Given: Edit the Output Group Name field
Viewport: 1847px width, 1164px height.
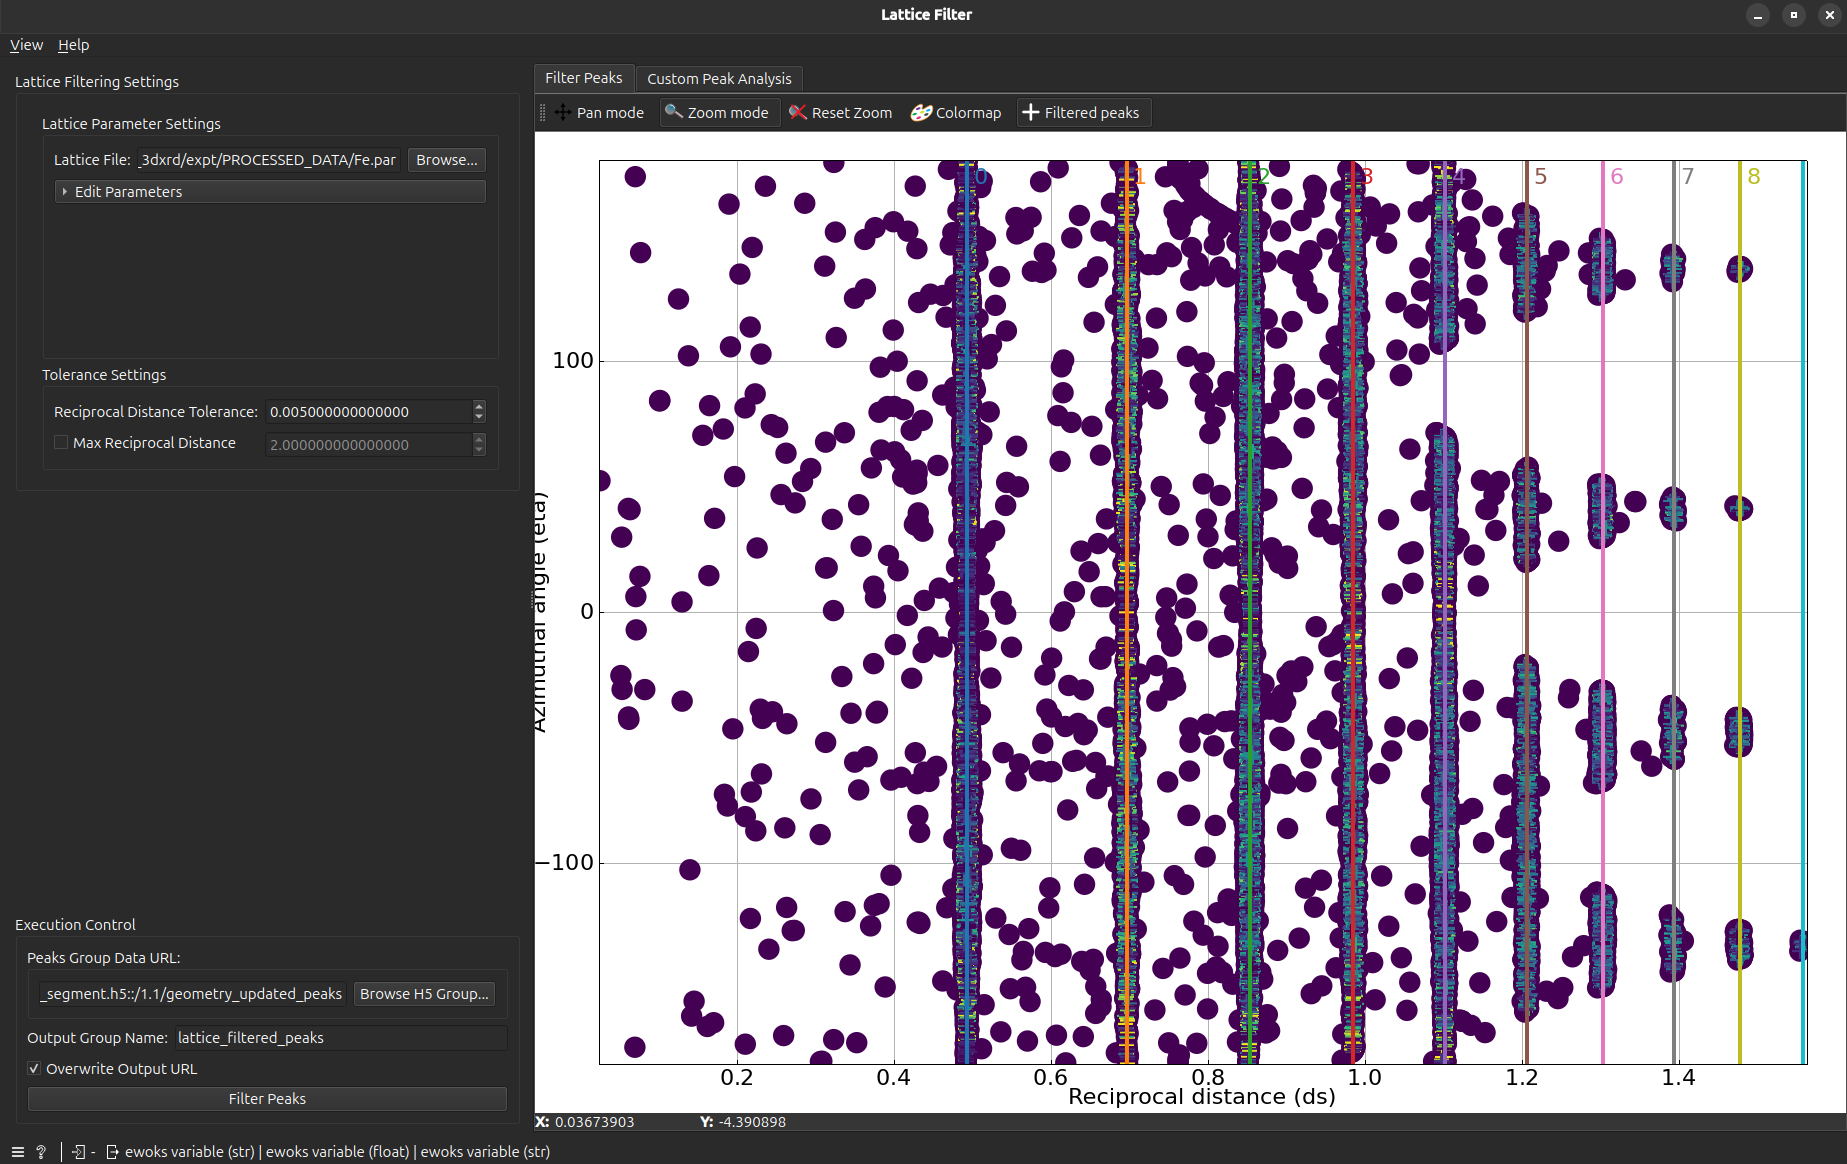Looking at the screenshot, I should pos(341,1038).
